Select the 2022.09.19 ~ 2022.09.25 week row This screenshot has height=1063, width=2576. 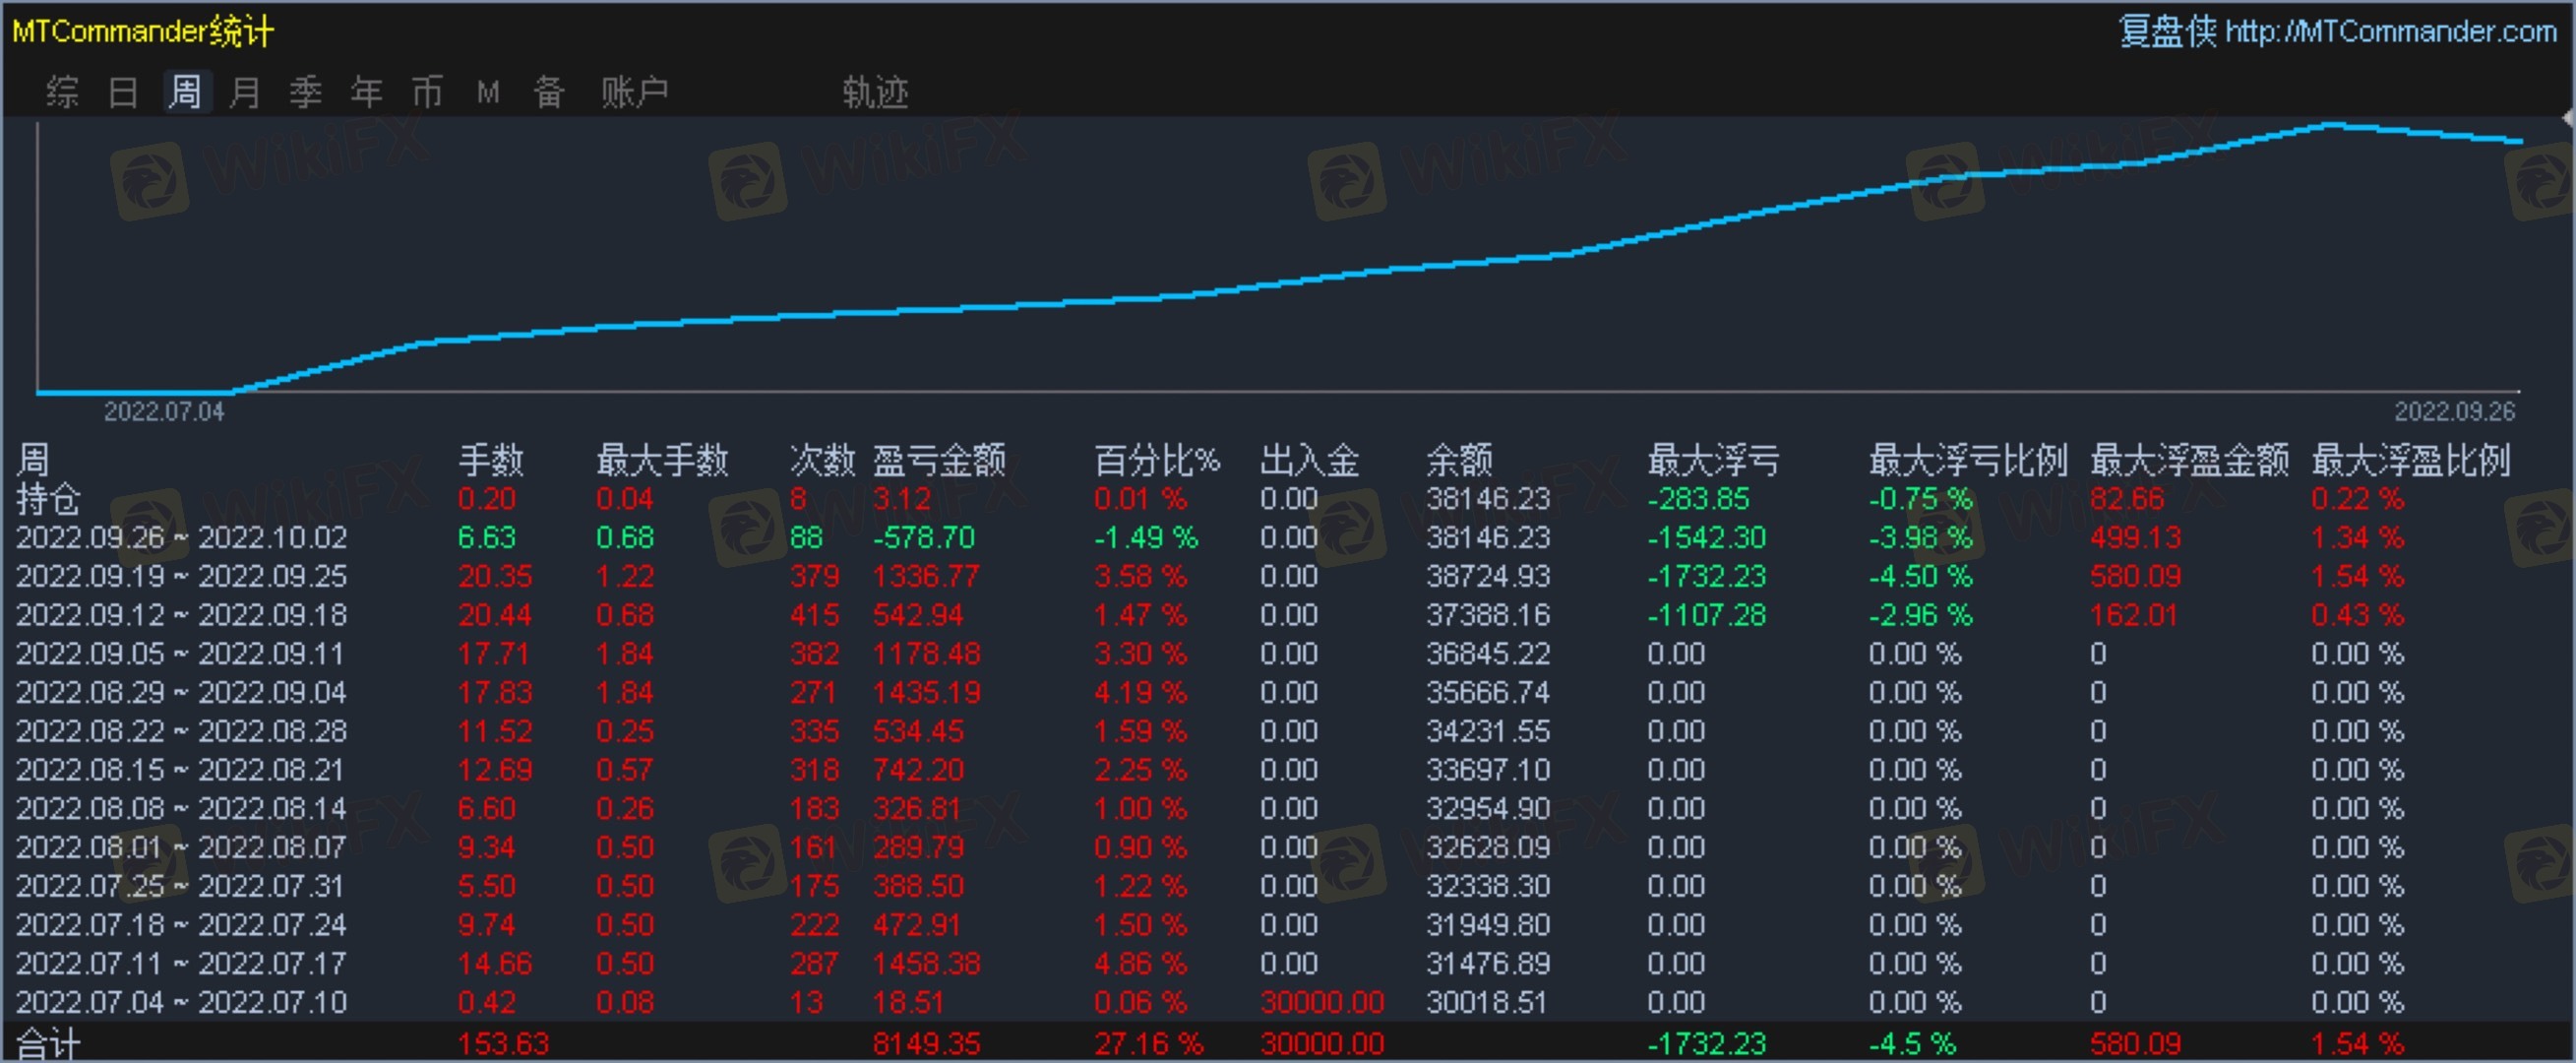tap(181, 577)
